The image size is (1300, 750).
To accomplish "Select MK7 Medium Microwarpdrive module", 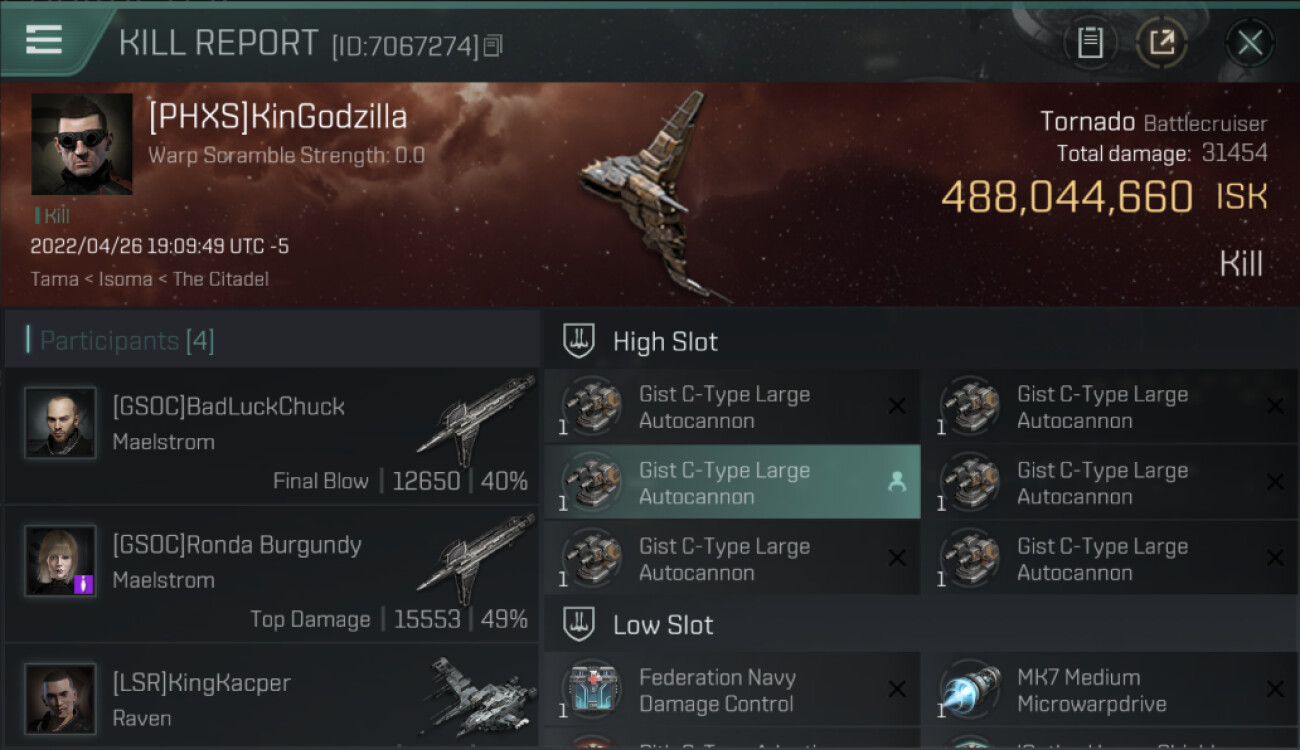I will (x=1110, y=690).
